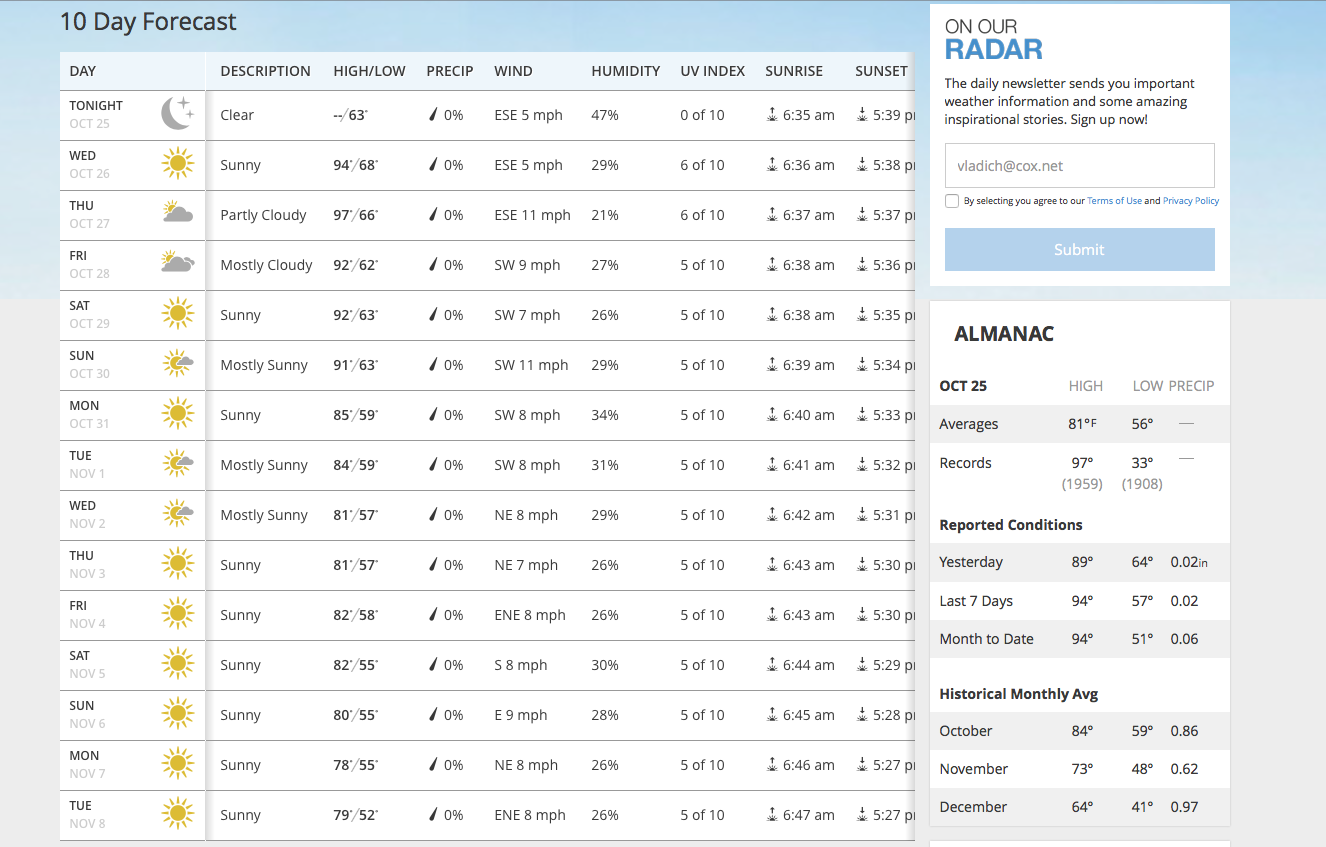Click the Clear description in Tonight row
Image resolution: width=1326 pixels, height=847 pixels.
[237, 115]
